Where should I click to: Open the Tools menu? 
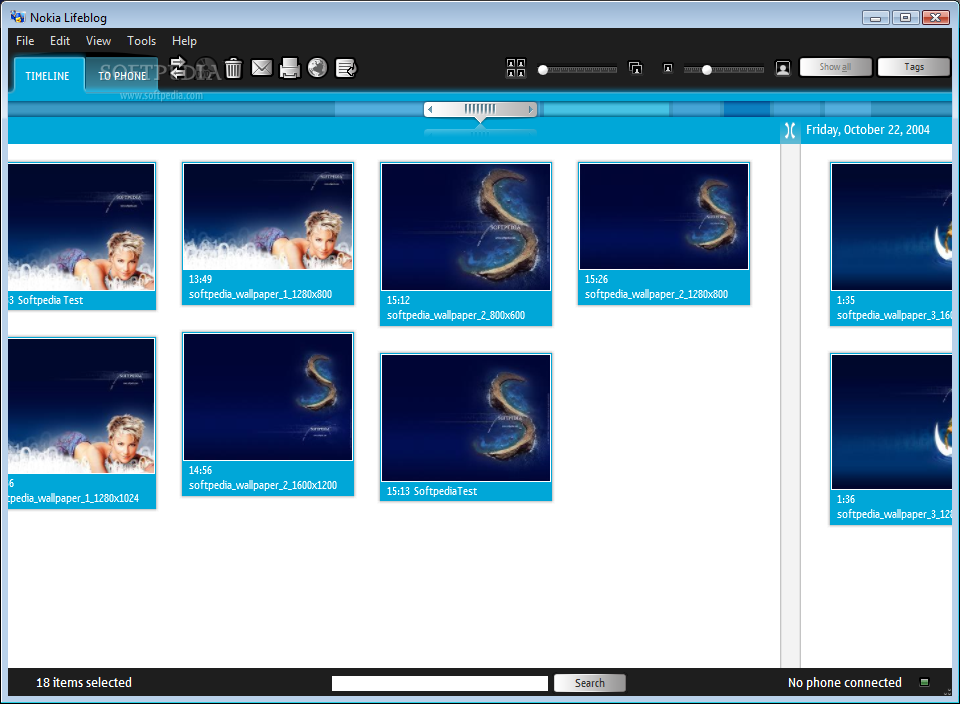tap(141, 41)
